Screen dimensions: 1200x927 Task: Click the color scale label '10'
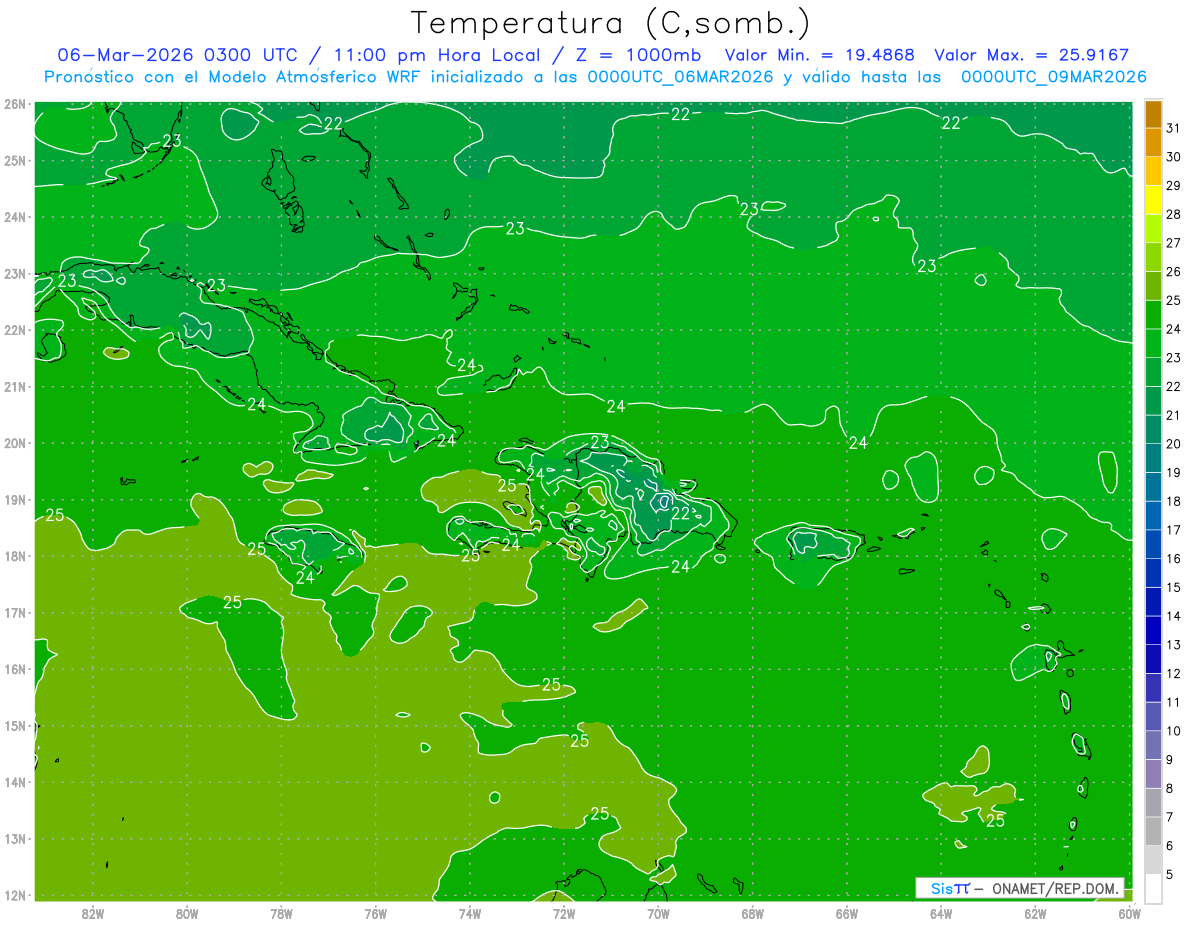coord(1173,731)
